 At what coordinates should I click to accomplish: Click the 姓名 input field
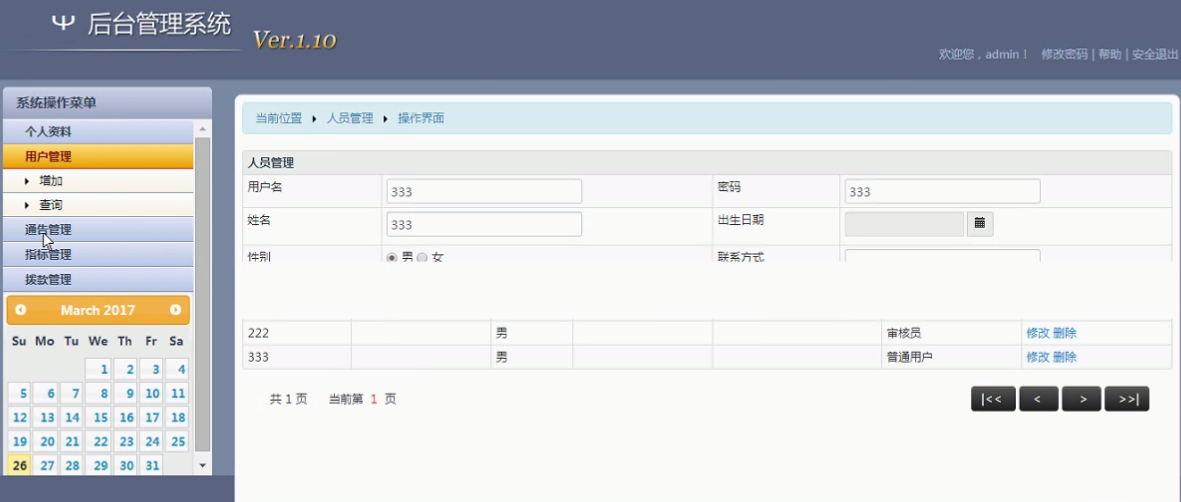point(484,225)
